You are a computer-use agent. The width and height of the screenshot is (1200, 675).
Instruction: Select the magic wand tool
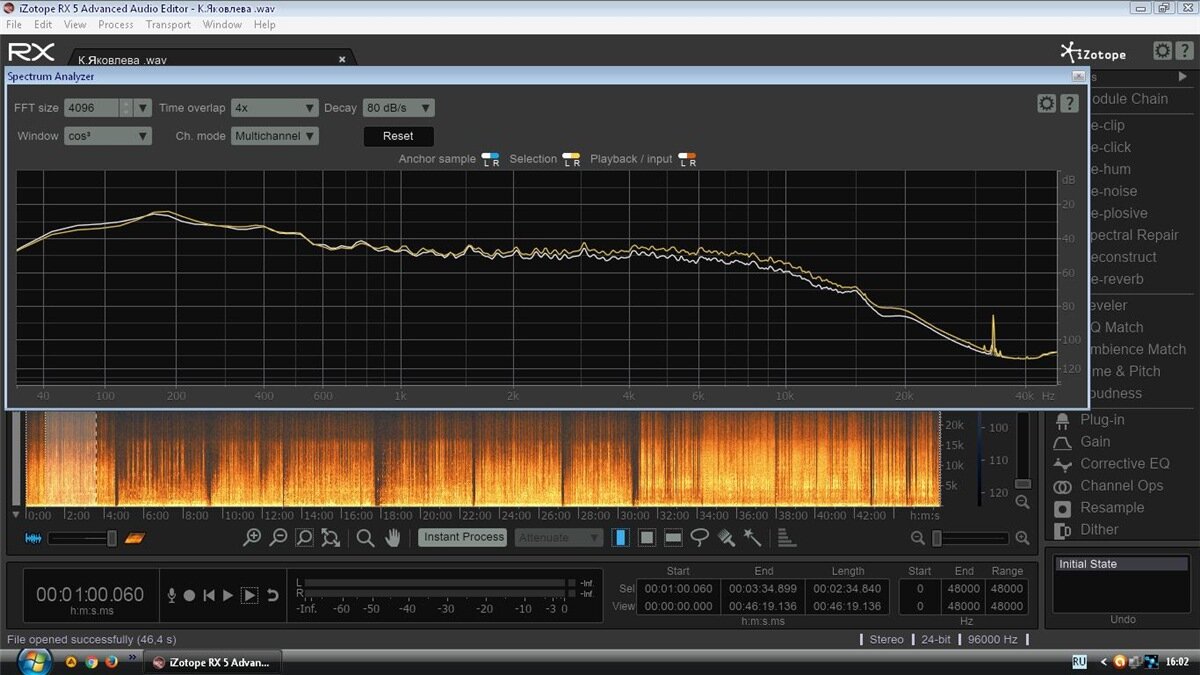(x=752, y=537)
